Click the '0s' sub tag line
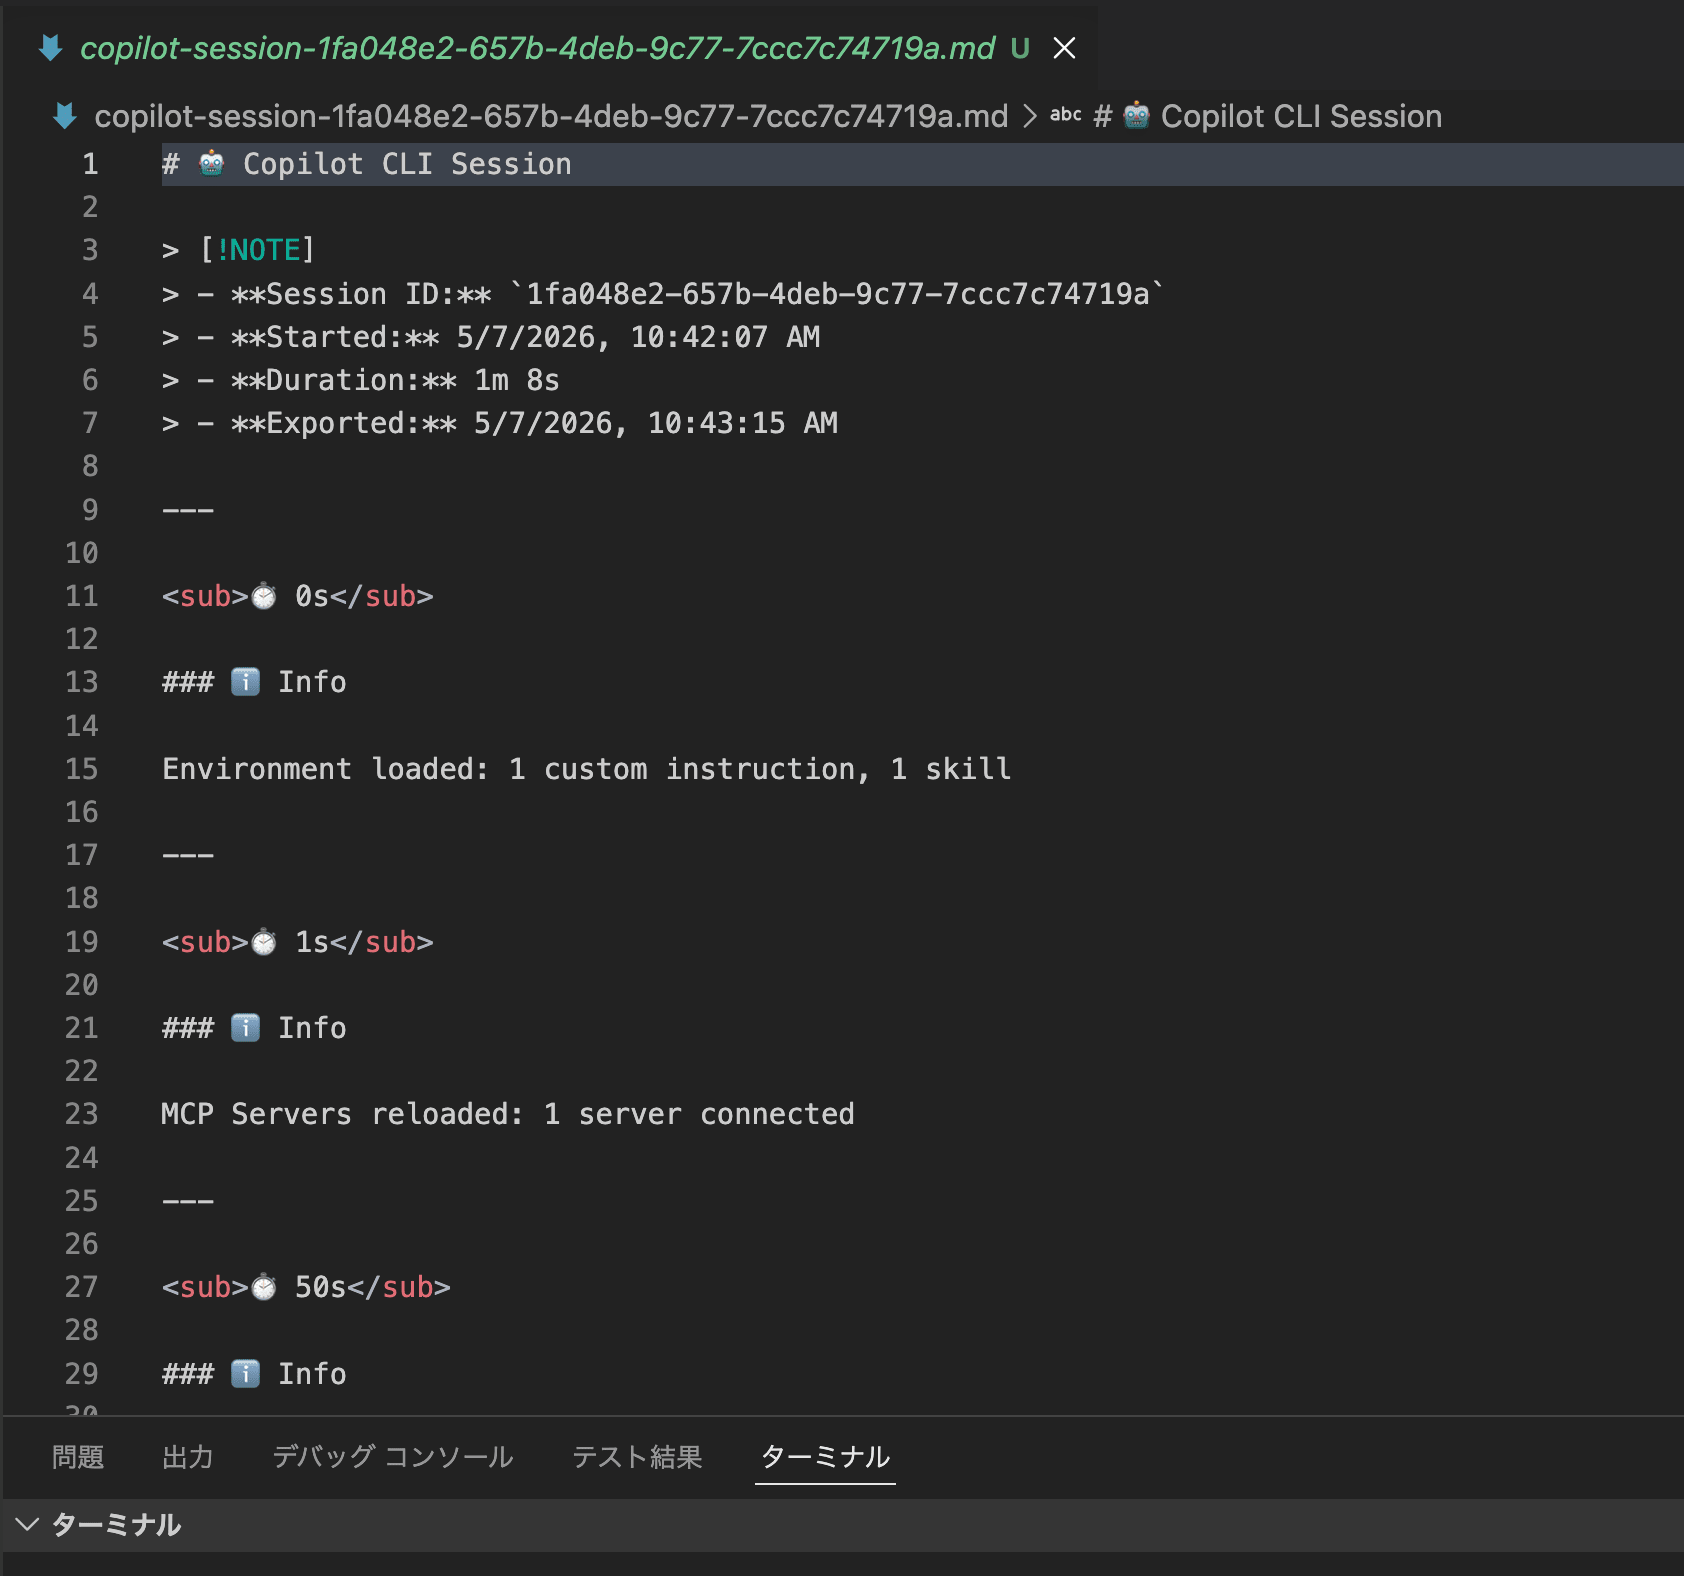 pyautogui.click(x=298, y=596)
